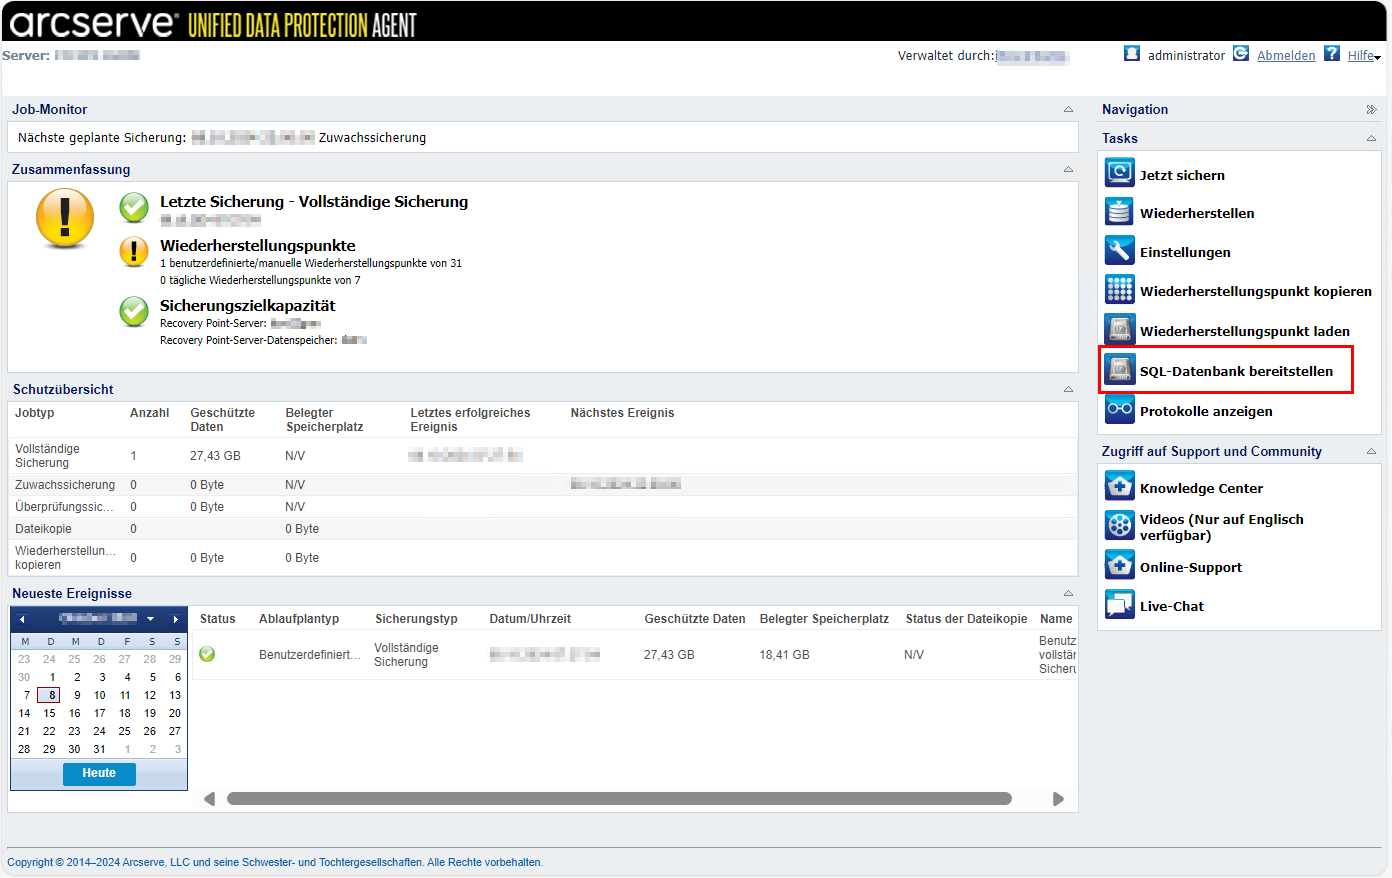Click the Dateikopie row in Schutzübersicht
Viewport: 1392px width, 878px height.
[x=543, y=528]
